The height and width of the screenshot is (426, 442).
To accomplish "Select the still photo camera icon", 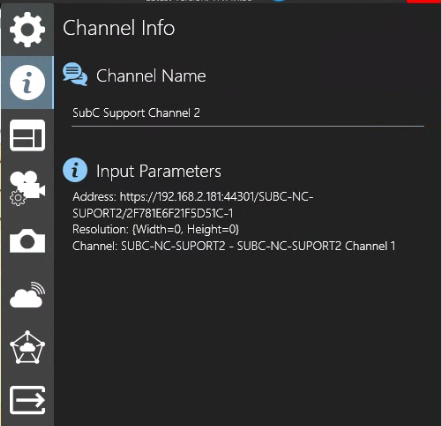I will pyautogui.click(x=27, y=241).
